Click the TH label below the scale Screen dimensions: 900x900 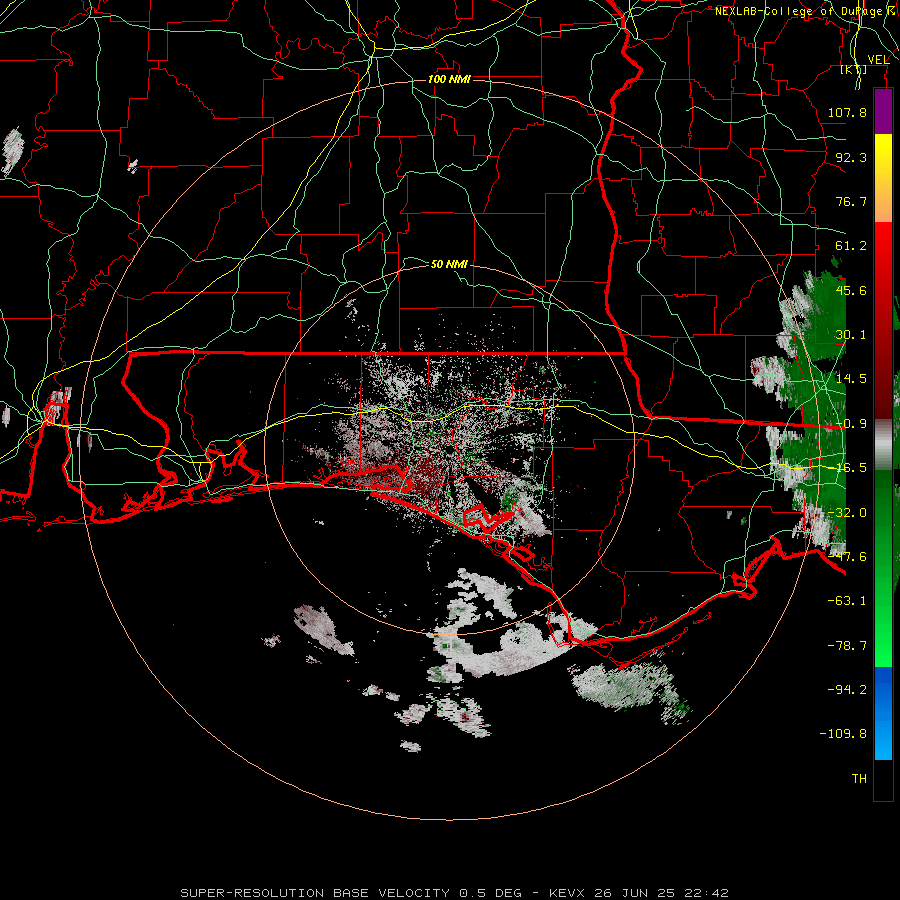coord(859,779)
